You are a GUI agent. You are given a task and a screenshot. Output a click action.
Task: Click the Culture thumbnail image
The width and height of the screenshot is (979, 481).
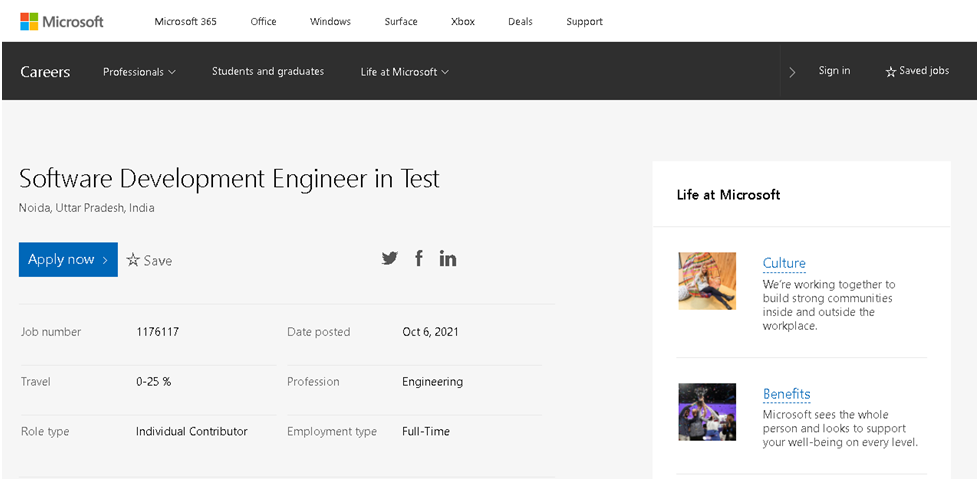[x=707, y=280]
